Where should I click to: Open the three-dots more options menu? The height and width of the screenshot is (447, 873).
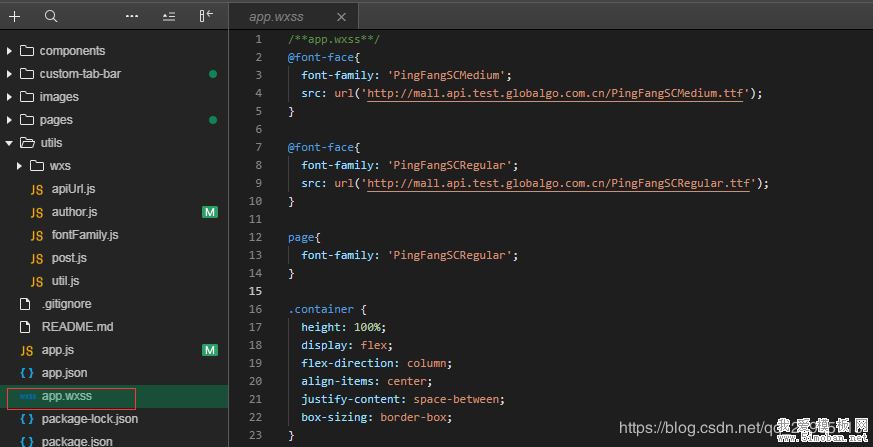(x=132, y=16)
